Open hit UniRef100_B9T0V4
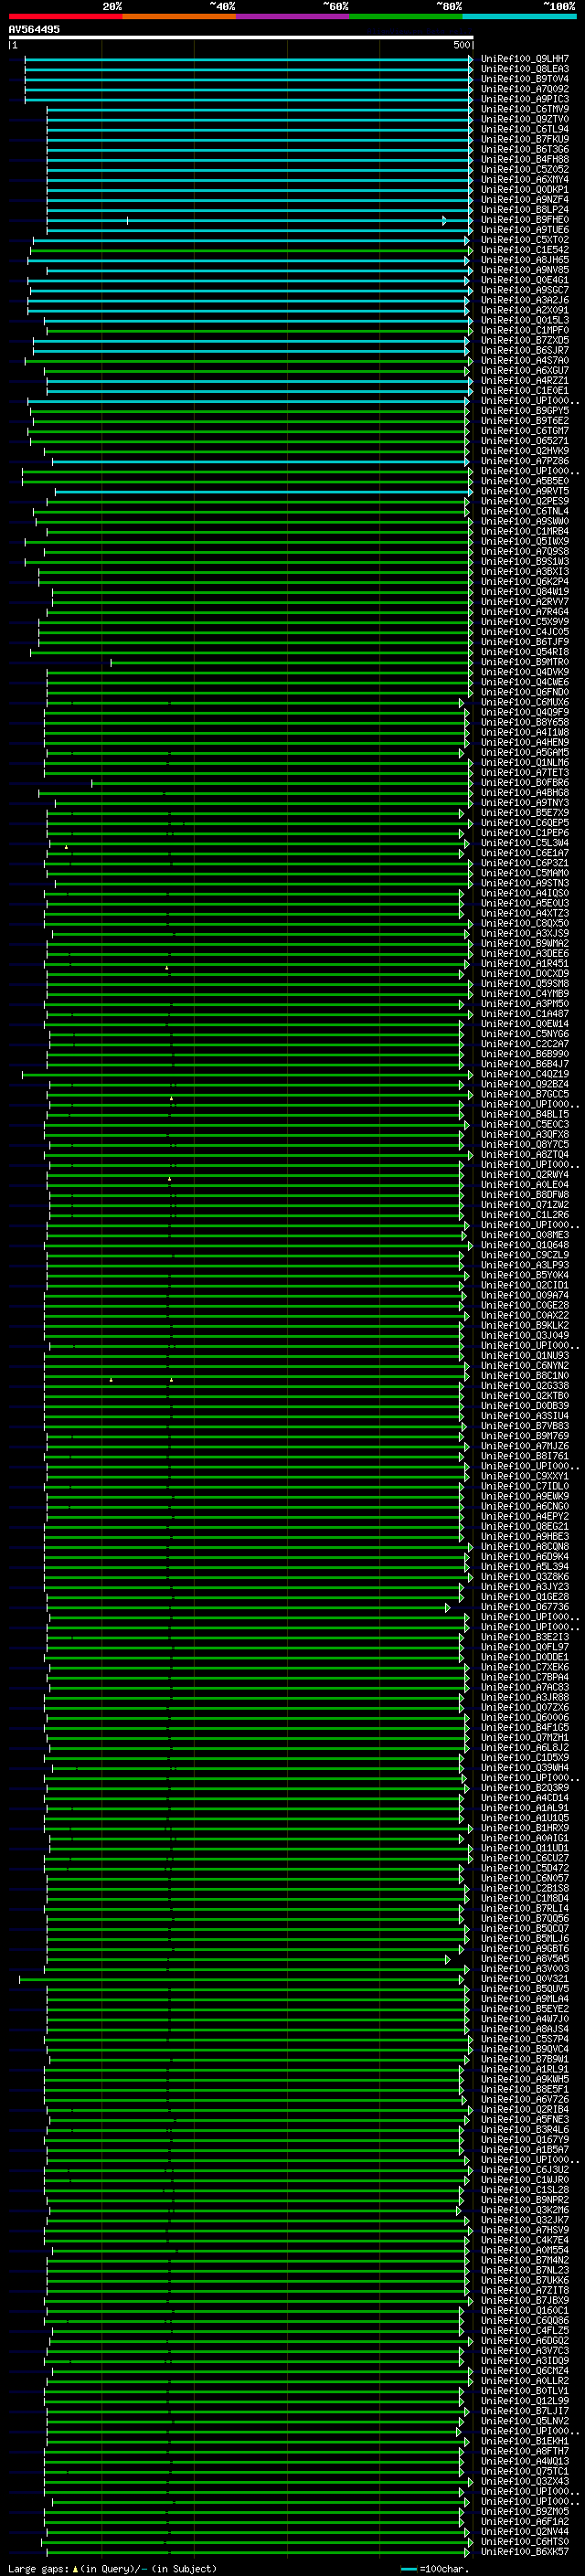Screen dimensions: 585x2576 coord(525,79)
